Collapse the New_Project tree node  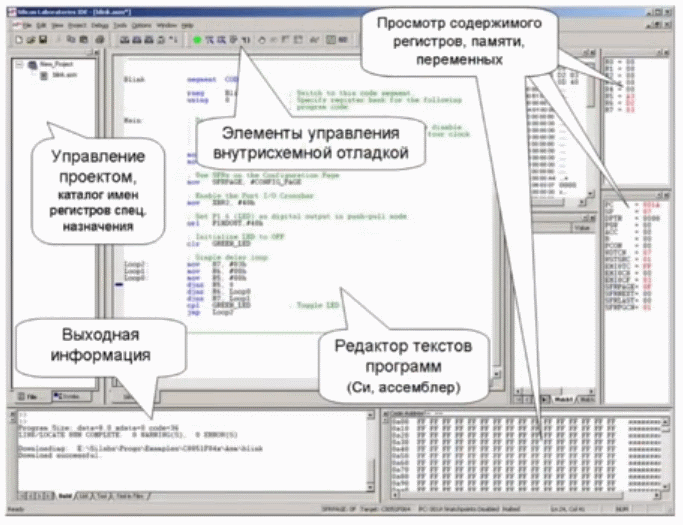click(x=20, y=64)
